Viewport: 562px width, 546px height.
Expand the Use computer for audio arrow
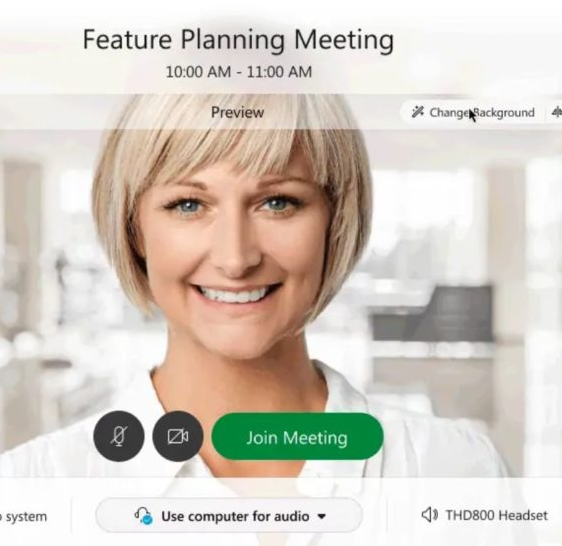322,517
